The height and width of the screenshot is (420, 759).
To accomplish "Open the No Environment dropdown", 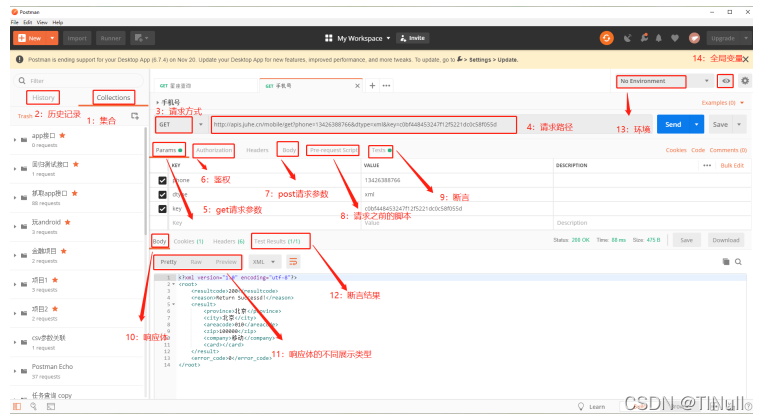I will click(x=664, y=81).
